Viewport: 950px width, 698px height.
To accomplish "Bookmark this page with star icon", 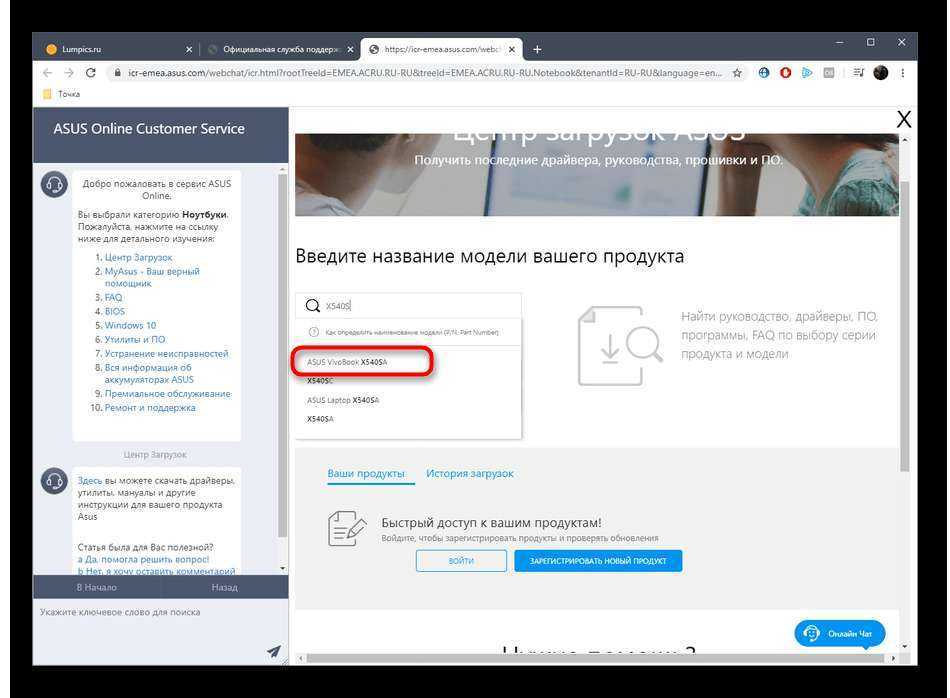I will (x=738, y=73).
